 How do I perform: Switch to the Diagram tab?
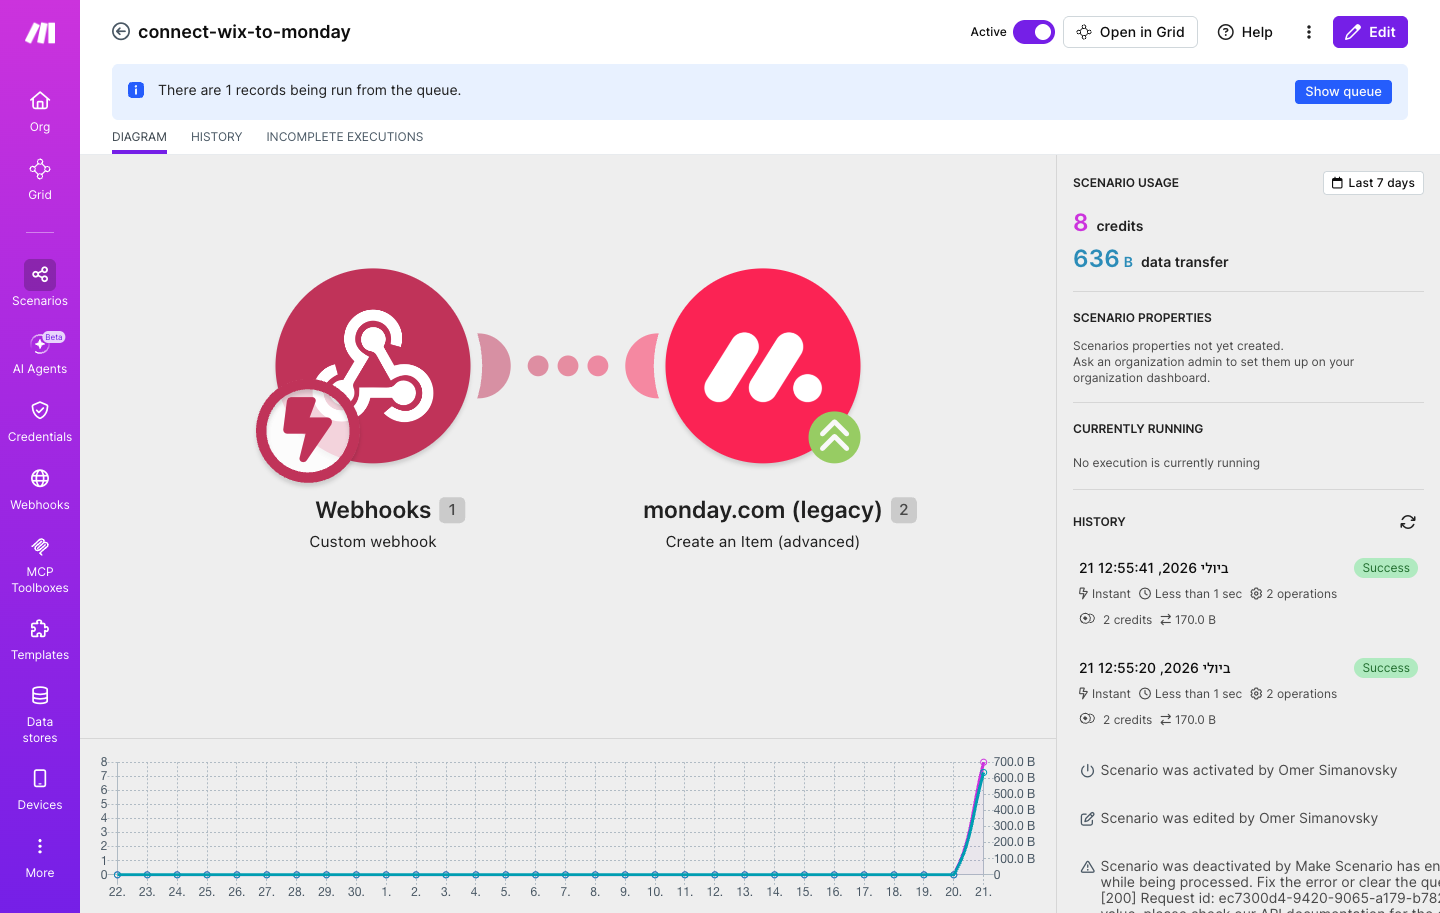(139, 137)
